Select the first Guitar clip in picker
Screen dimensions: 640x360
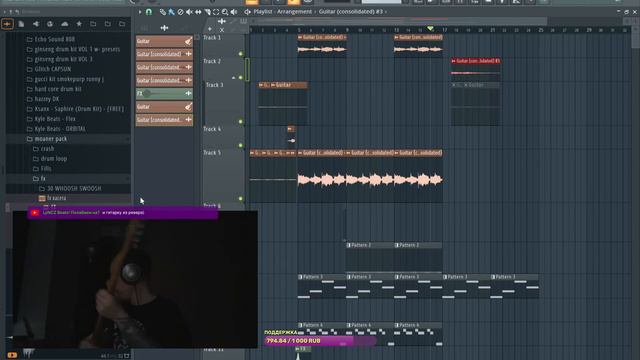coord(164,41)
